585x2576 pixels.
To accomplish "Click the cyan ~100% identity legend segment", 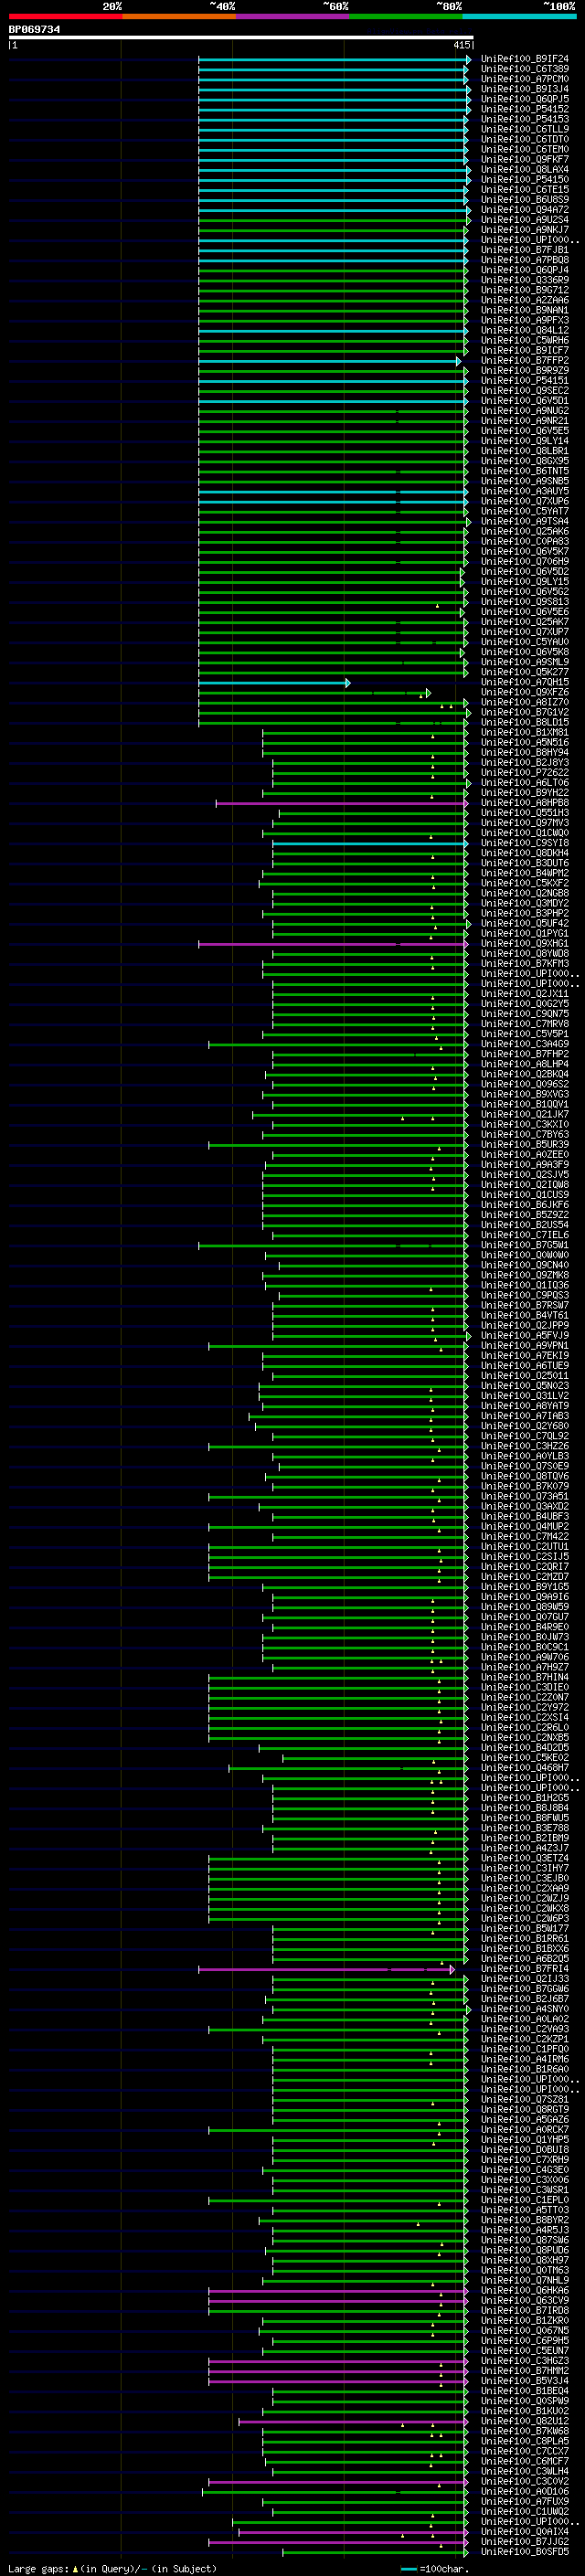I will 519,16.
